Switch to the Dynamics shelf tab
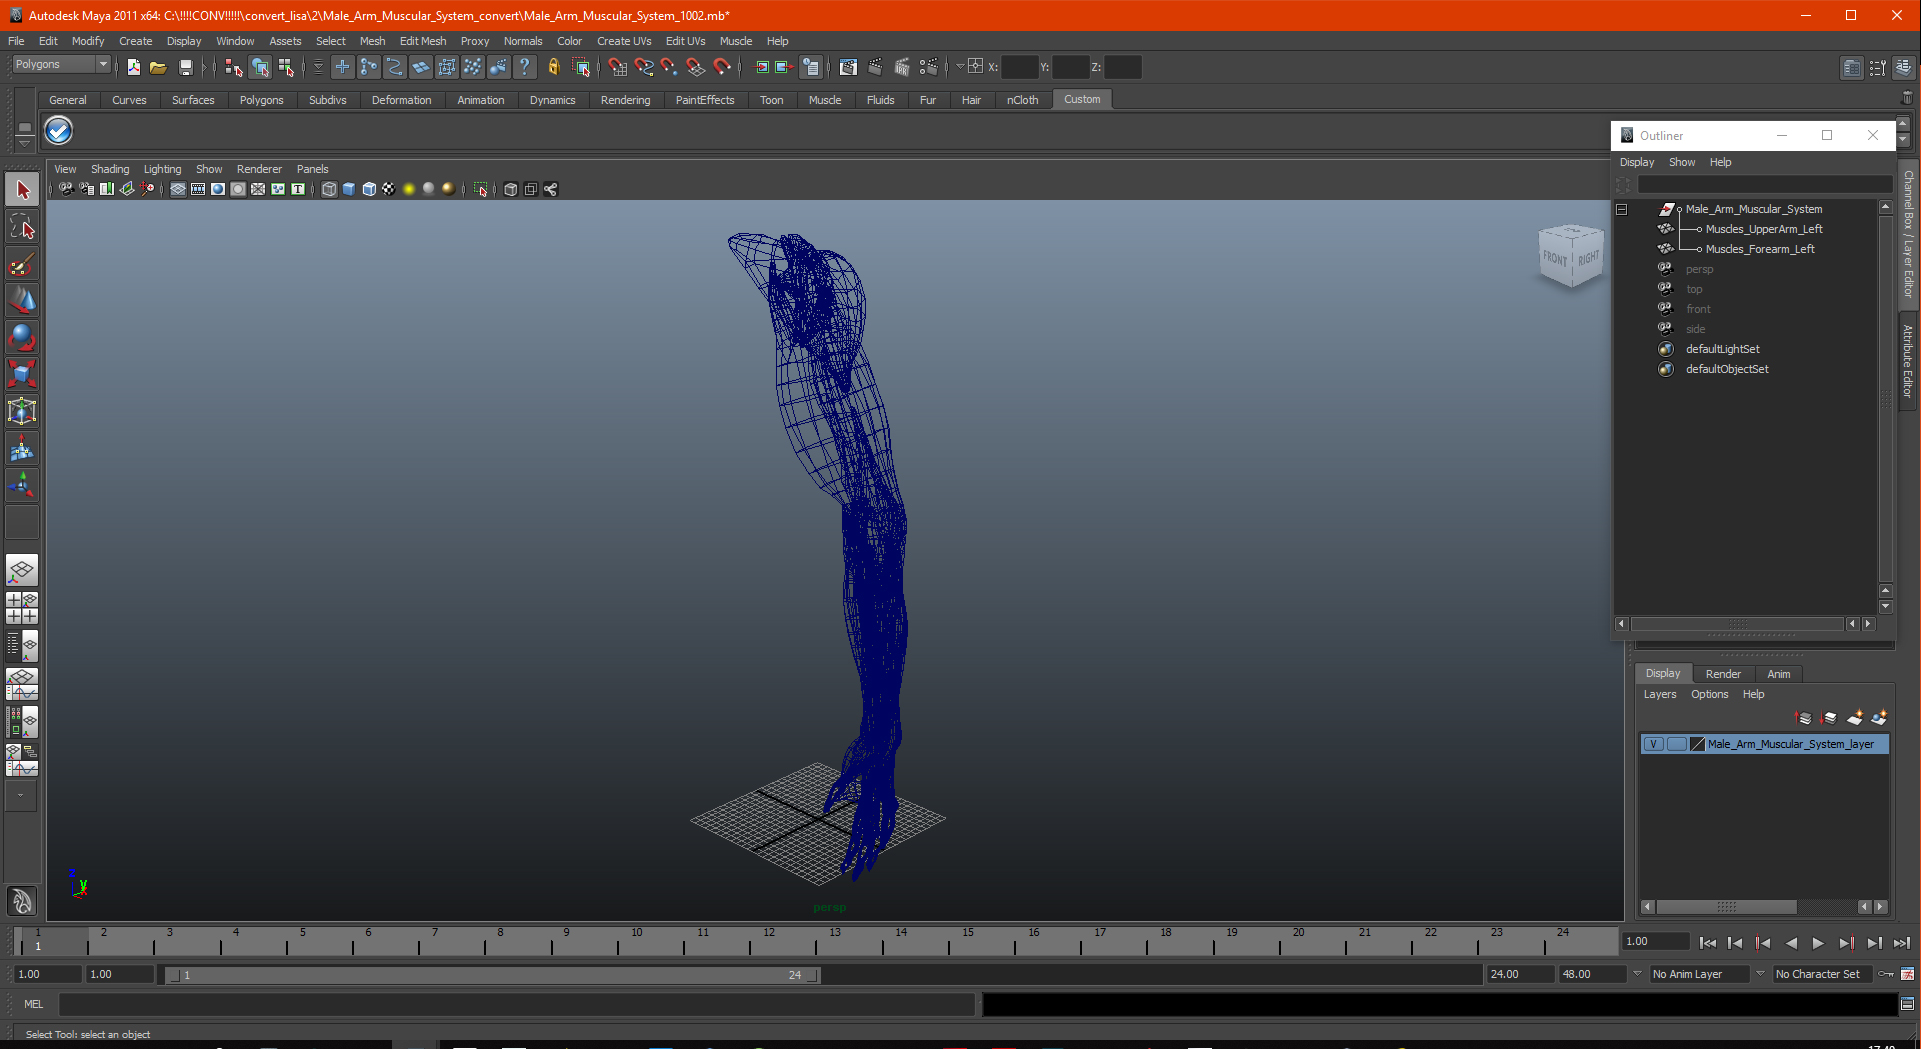This screenshot has width=1921, height=1049. point(552,100)
